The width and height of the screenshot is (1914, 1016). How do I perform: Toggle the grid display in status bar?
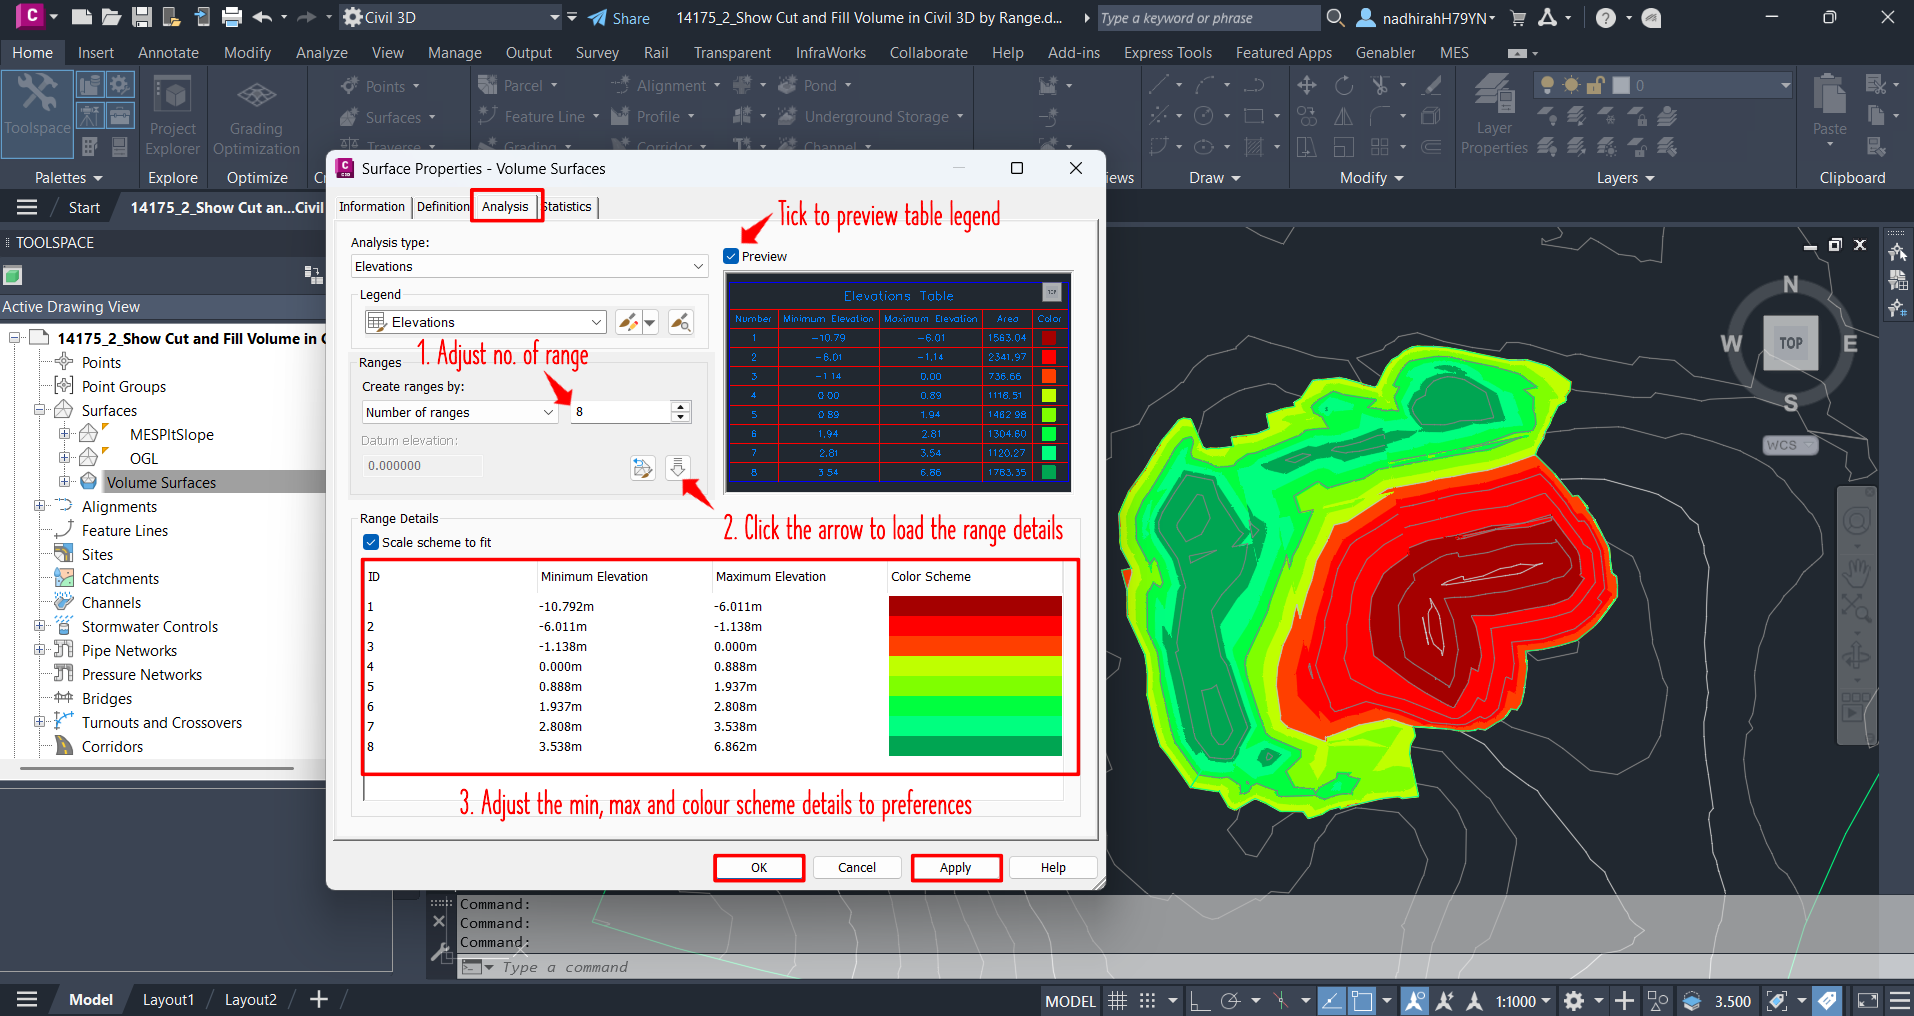(1117, 1001)
